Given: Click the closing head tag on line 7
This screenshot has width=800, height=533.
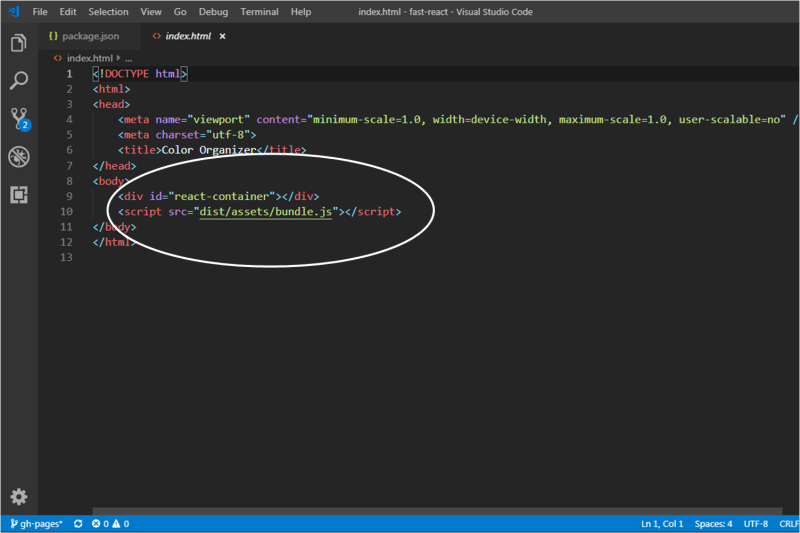Looking at the screenshot, I should tap(114, 166).
